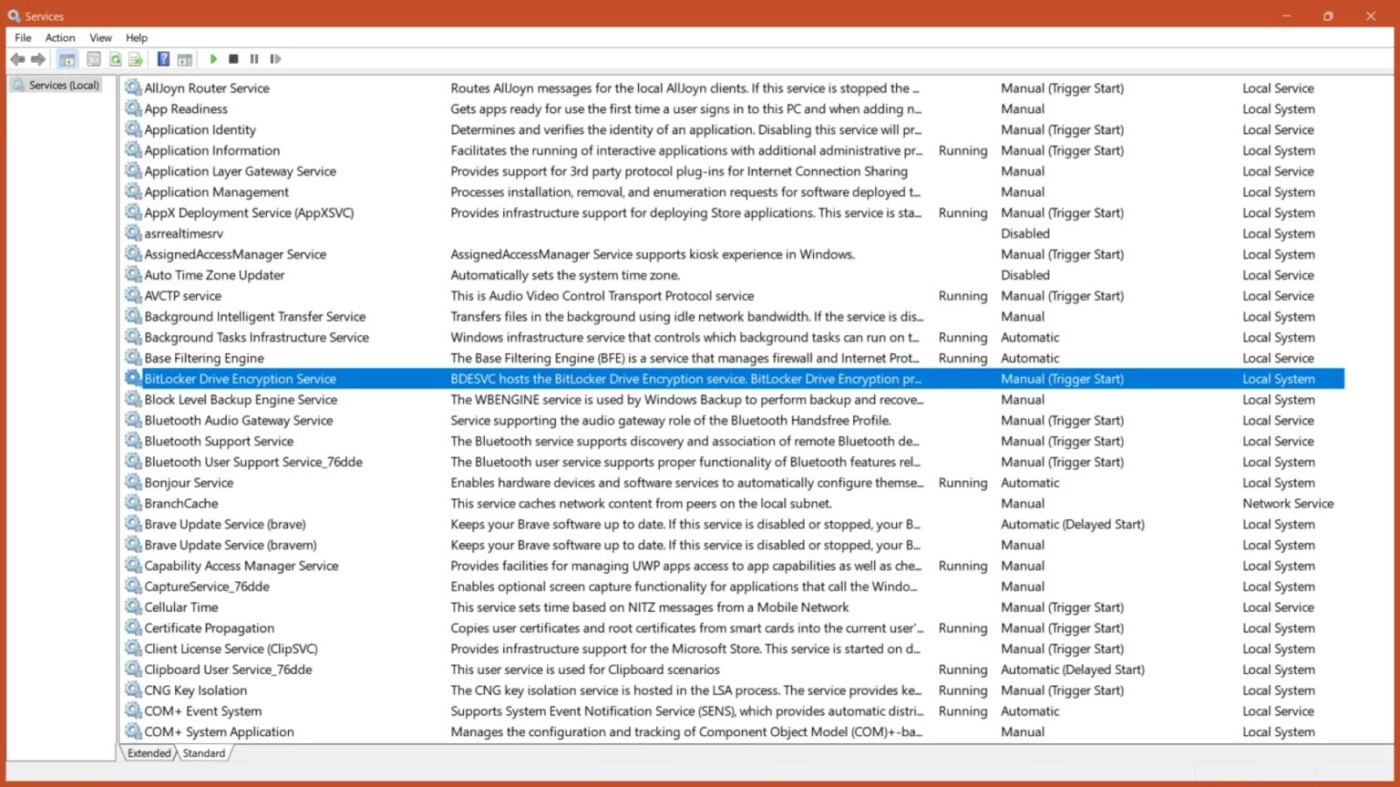The height and width of the screenshot is (787, 1400).
Task: Click the Stop Service square icon
Action: (234, 60)
